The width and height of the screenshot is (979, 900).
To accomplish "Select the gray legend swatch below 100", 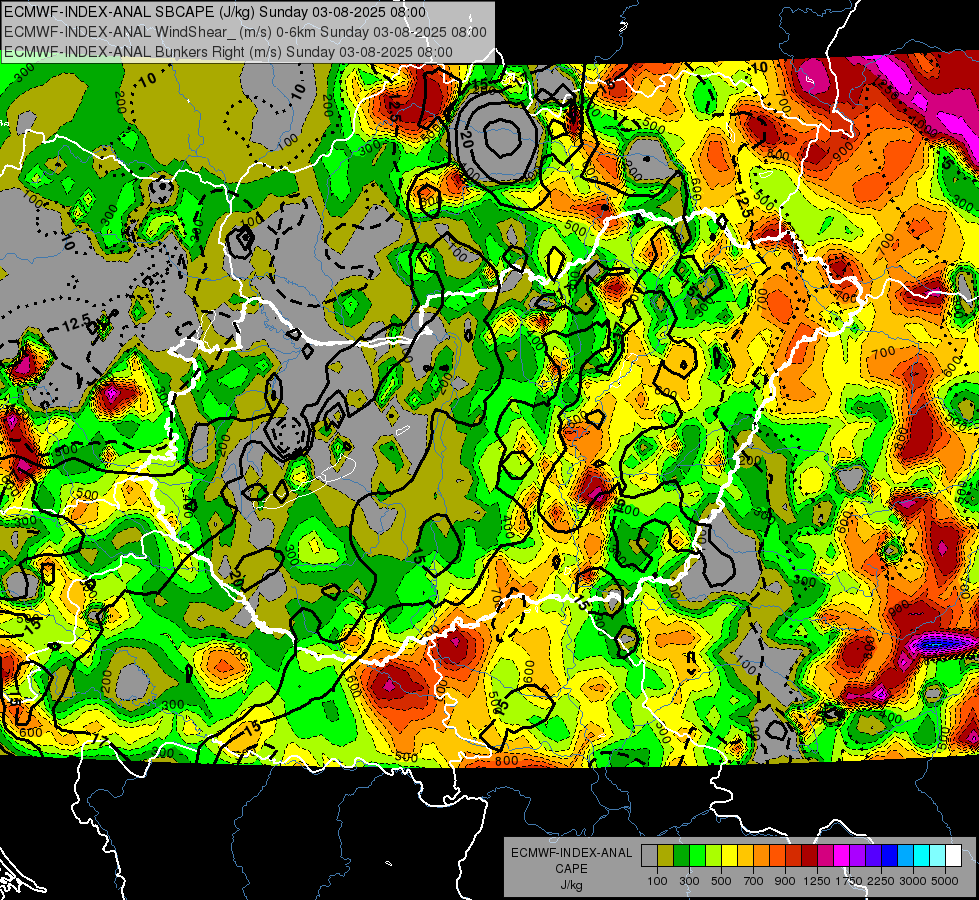I will (649, 856).
